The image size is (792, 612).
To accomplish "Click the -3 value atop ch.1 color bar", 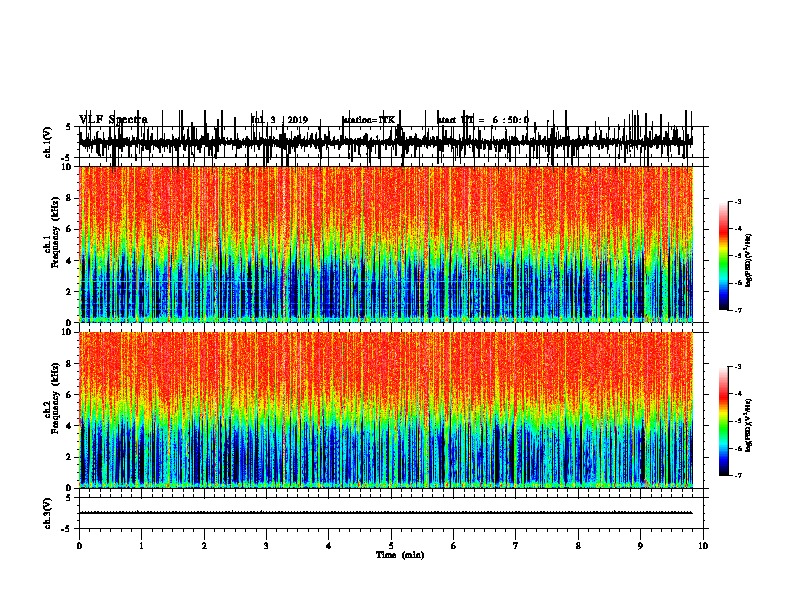I will point(737,202).
